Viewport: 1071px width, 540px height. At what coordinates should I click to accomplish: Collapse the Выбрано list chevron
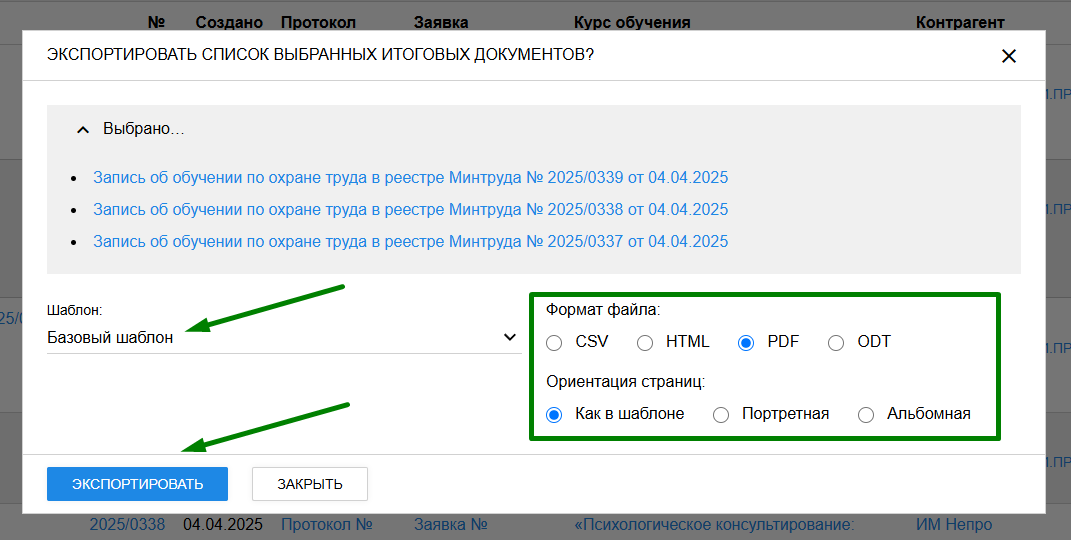83,129
